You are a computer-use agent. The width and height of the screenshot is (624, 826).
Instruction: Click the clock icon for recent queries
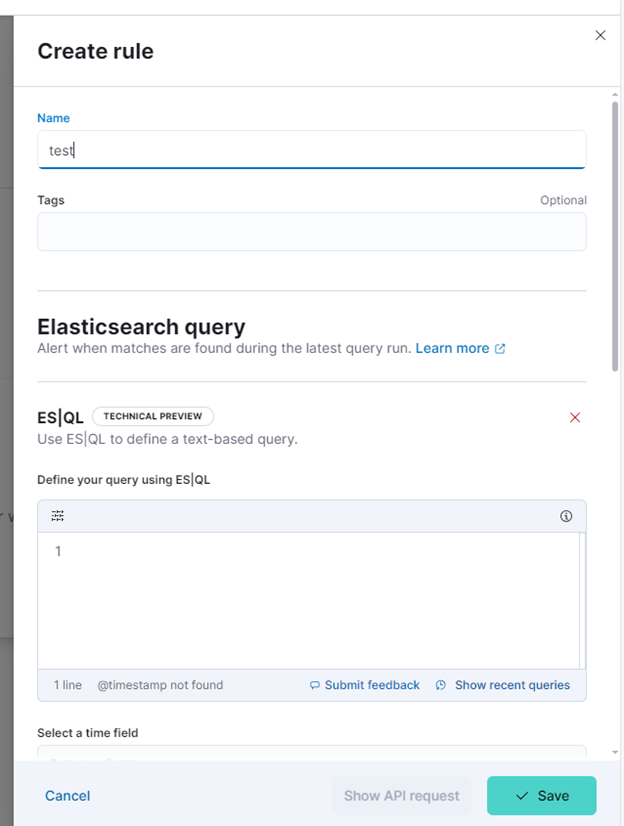pyautogui.click(x=441, y=685)
